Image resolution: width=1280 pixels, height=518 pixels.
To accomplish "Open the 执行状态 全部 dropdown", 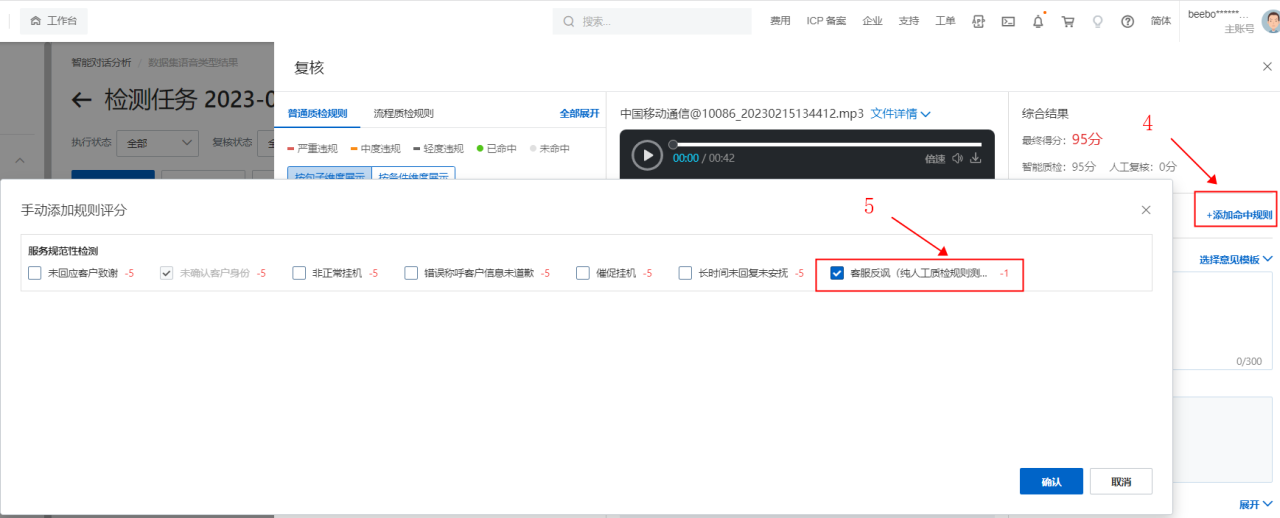I will [157, 143].
